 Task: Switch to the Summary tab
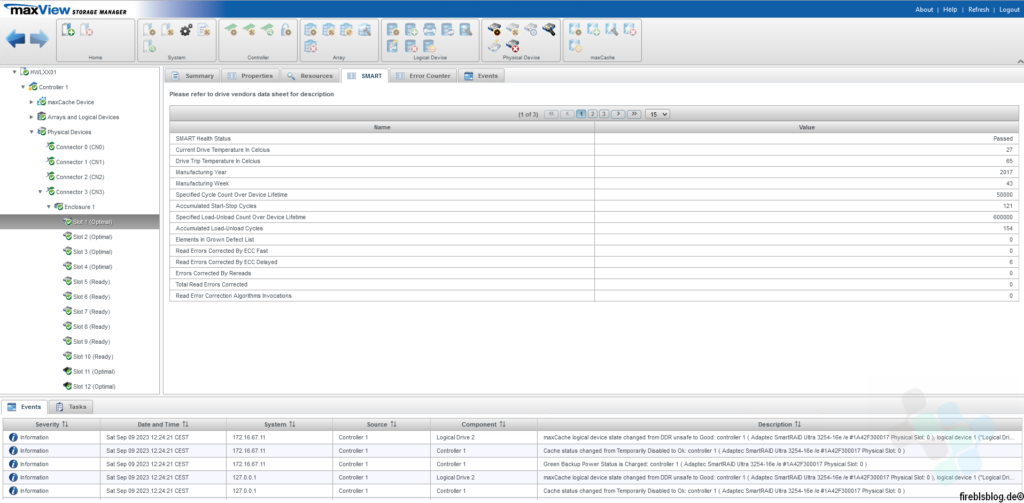192,76
